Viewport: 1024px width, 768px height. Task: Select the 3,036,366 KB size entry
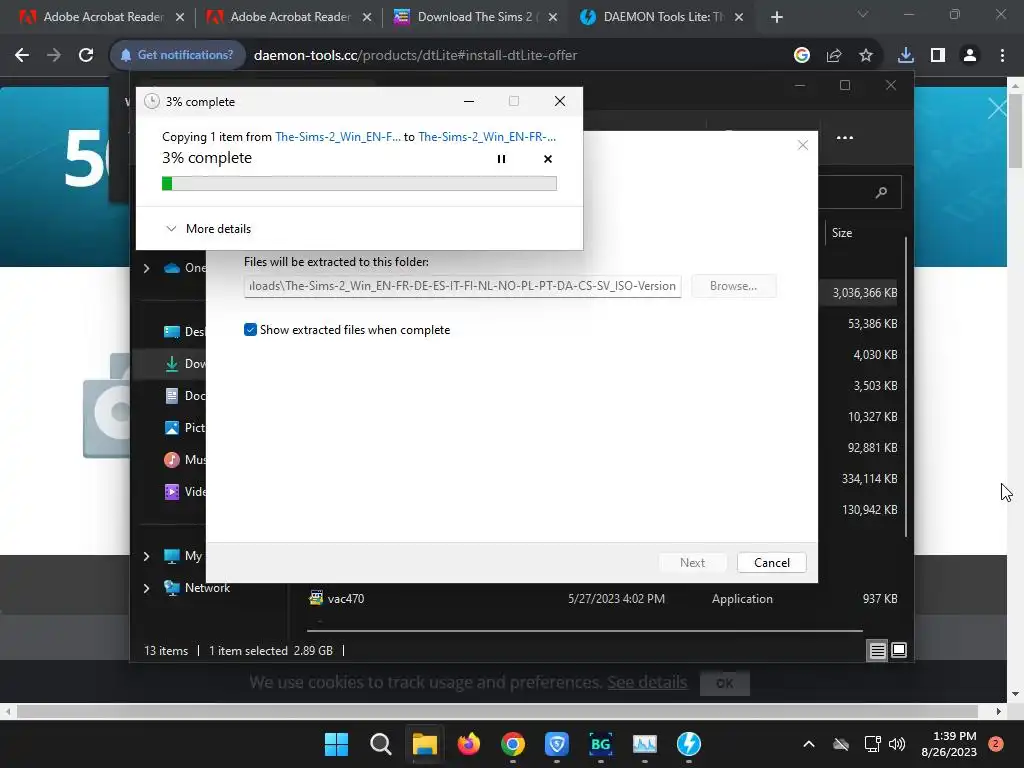coord(864,293)
